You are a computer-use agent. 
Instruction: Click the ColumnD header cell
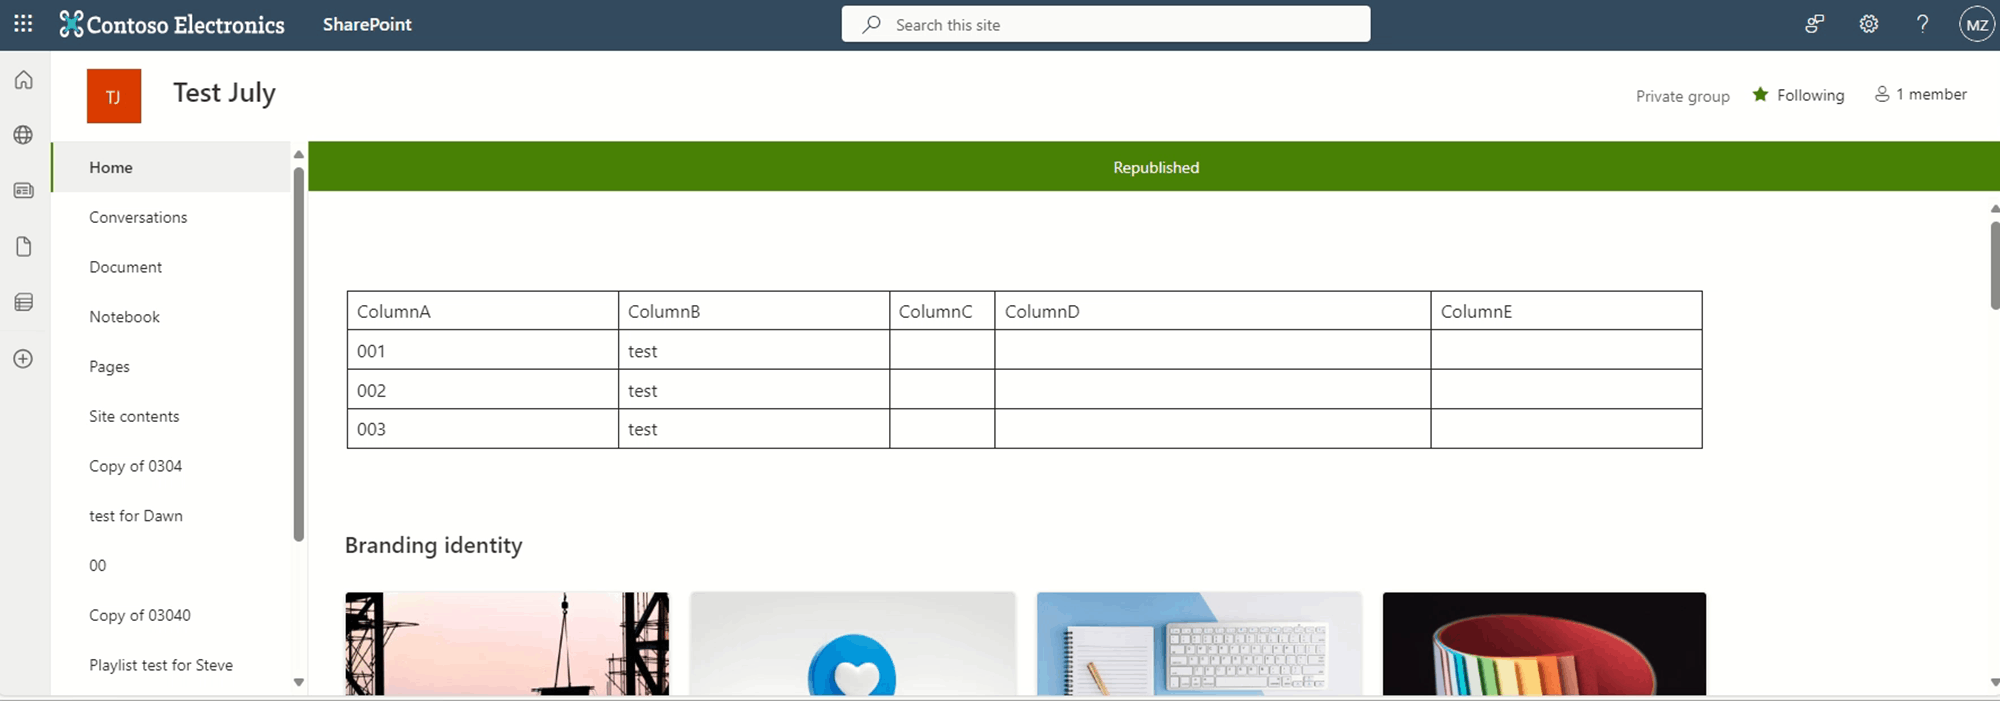click(x=1213, y=311)
